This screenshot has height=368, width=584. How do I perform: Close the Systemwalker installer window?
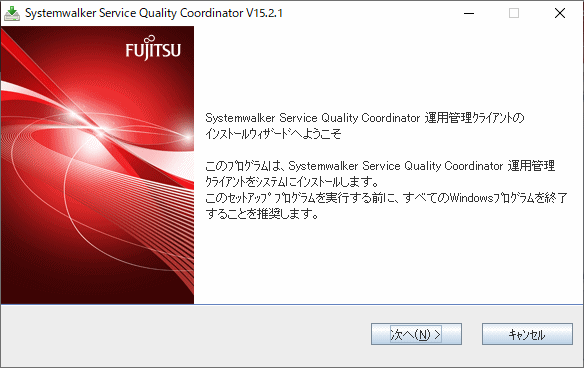pyautogui.click(x=560, y=13)
